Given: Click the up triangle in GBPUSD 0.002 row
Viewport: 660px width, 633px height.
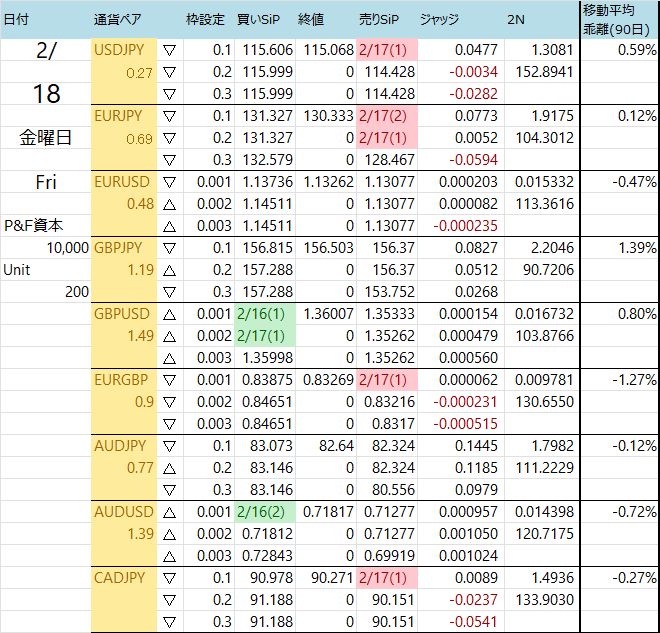Looking at the screenshot, I should click(169, 336).
